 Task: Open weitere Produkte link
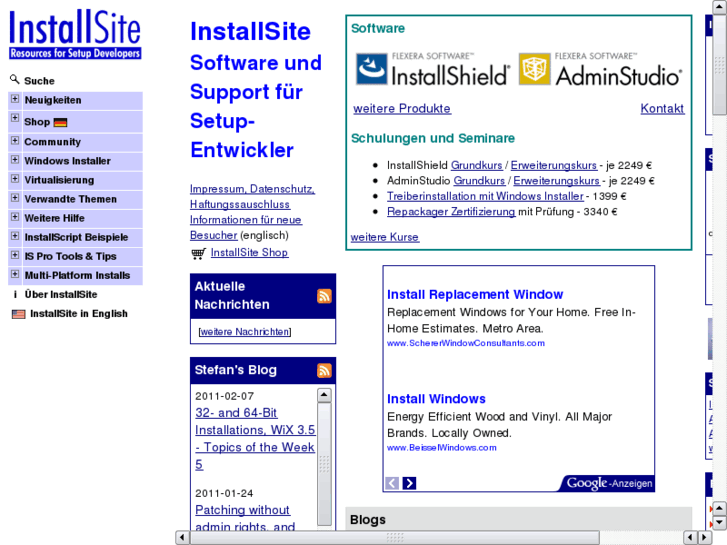tap(402, 109)
